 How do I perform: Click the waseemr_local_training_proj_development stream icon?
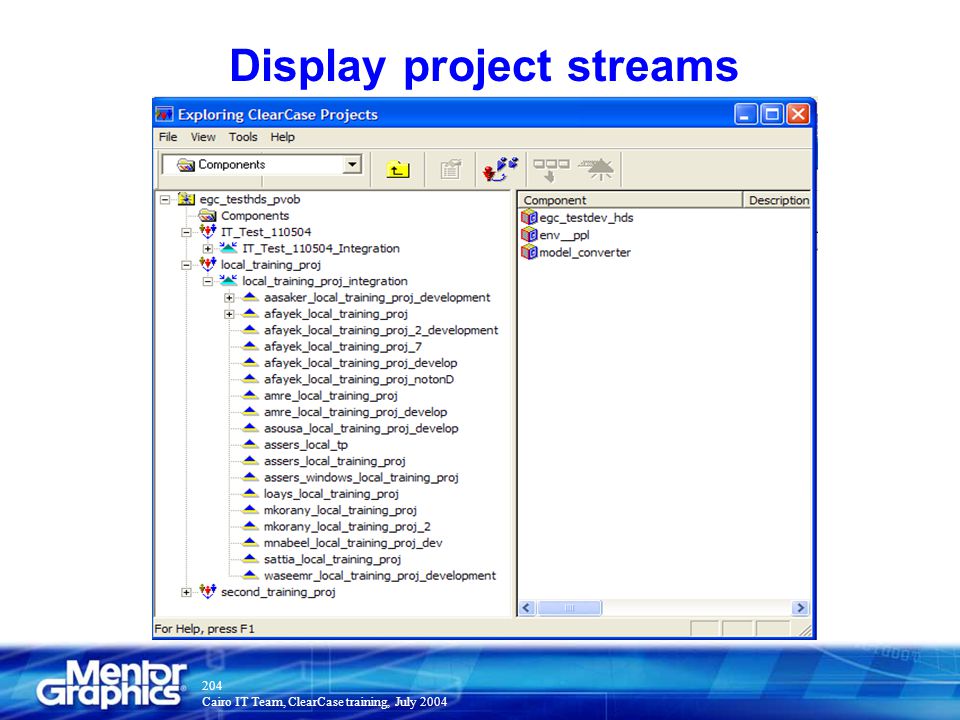(x=250, y=575)
